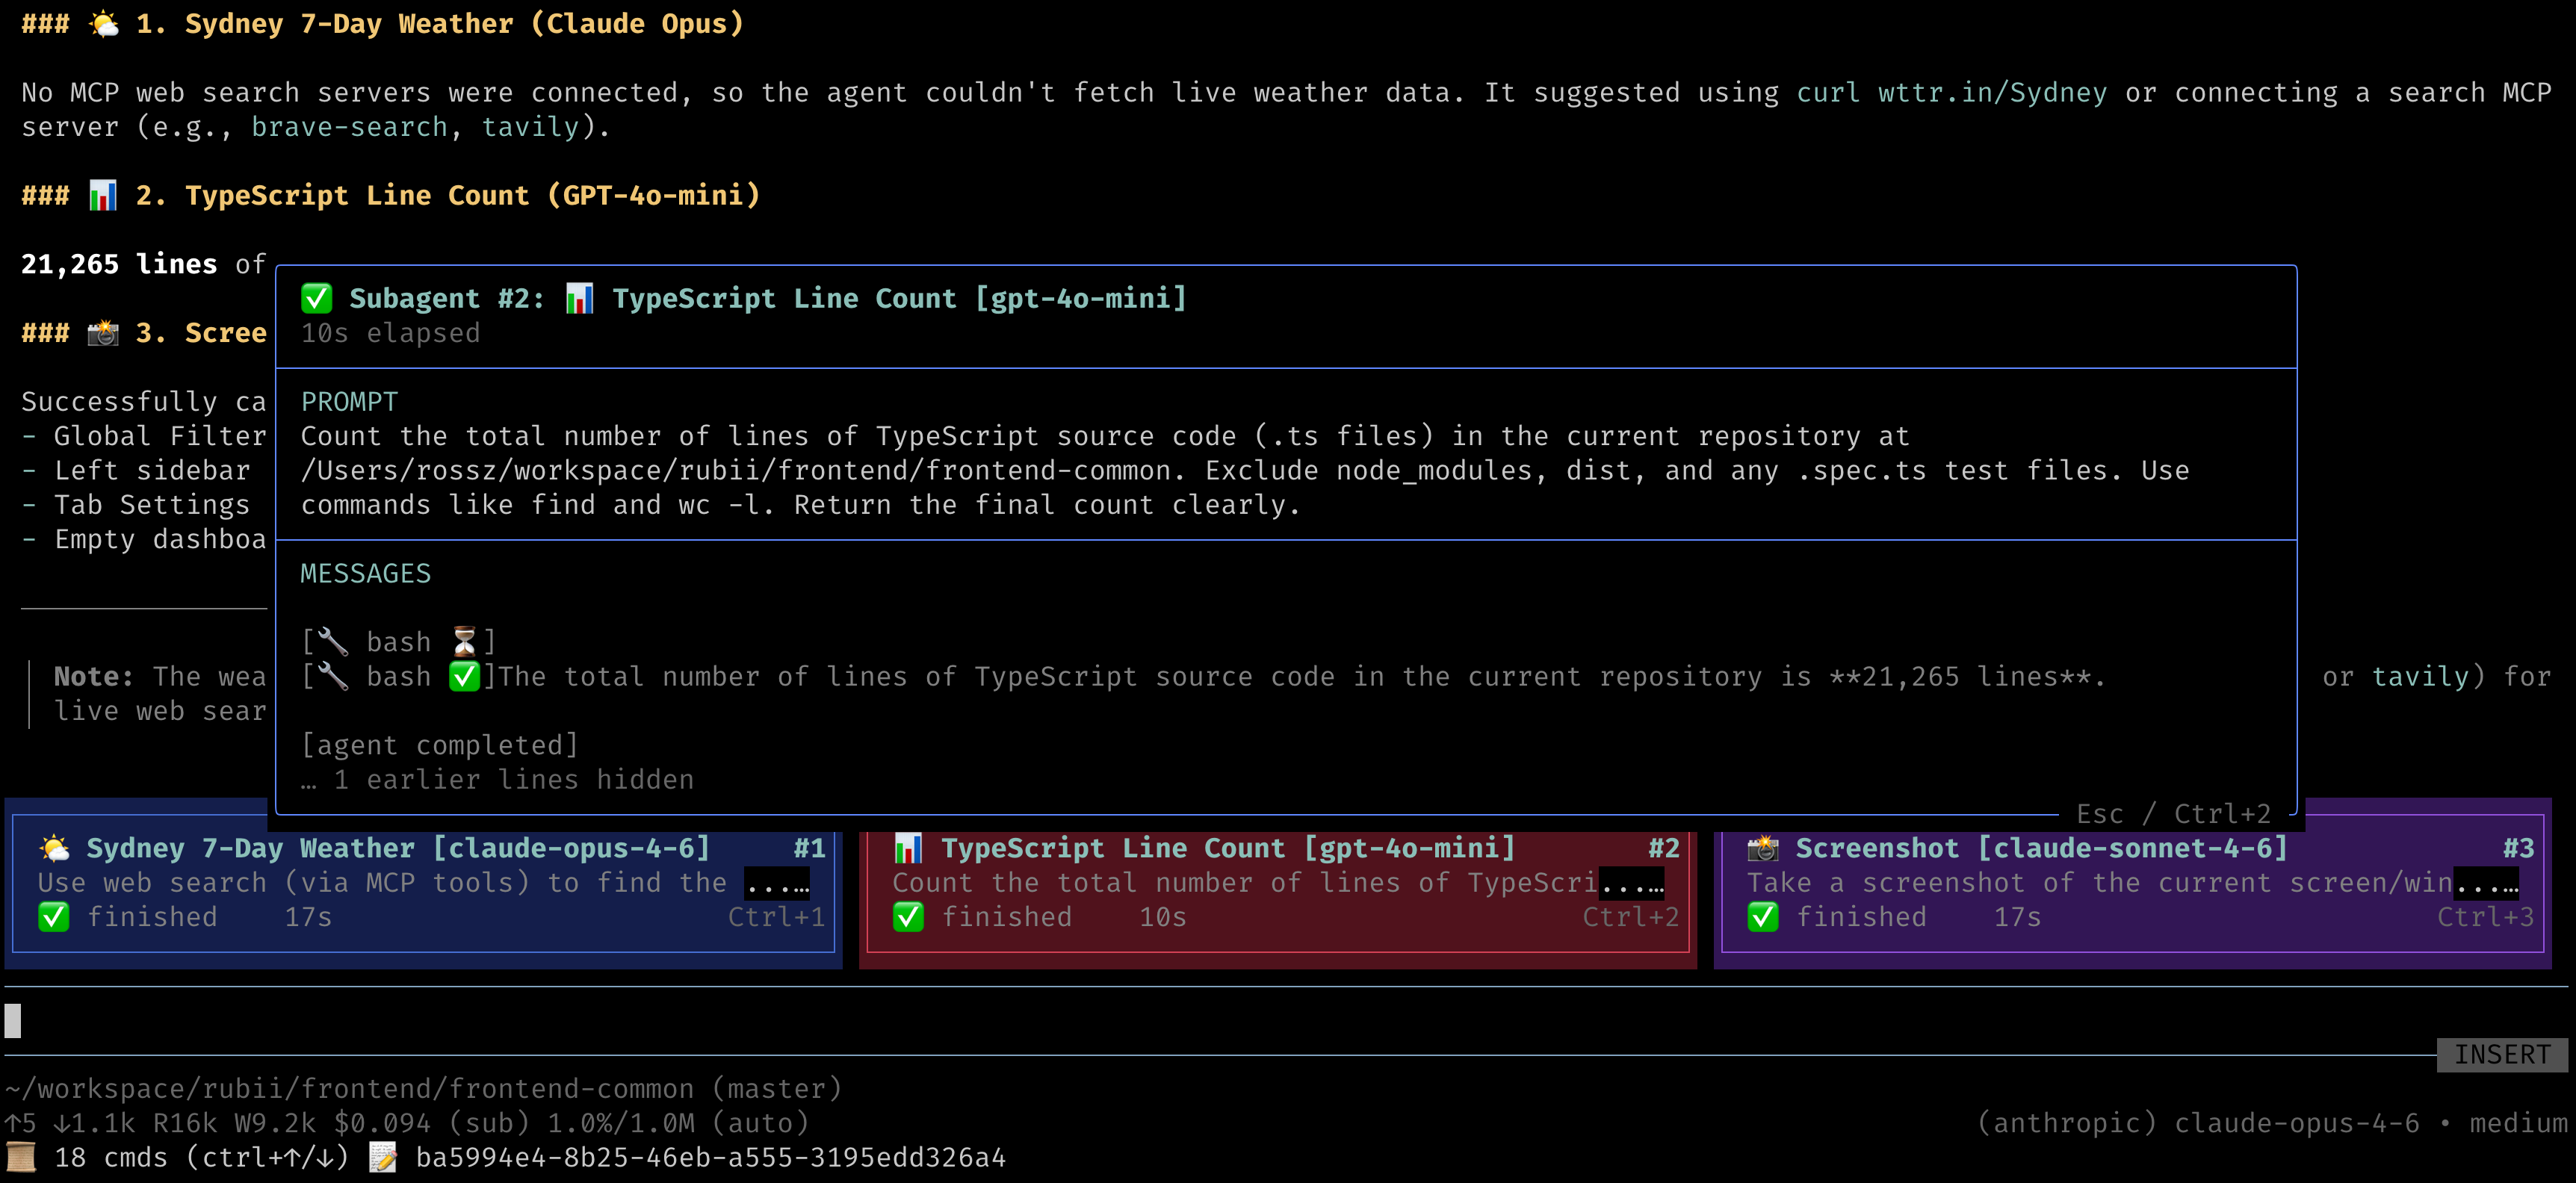2576x1183 pixels.
Task: Click the 'Note:' bold label
Action: (x=93, y=677)
